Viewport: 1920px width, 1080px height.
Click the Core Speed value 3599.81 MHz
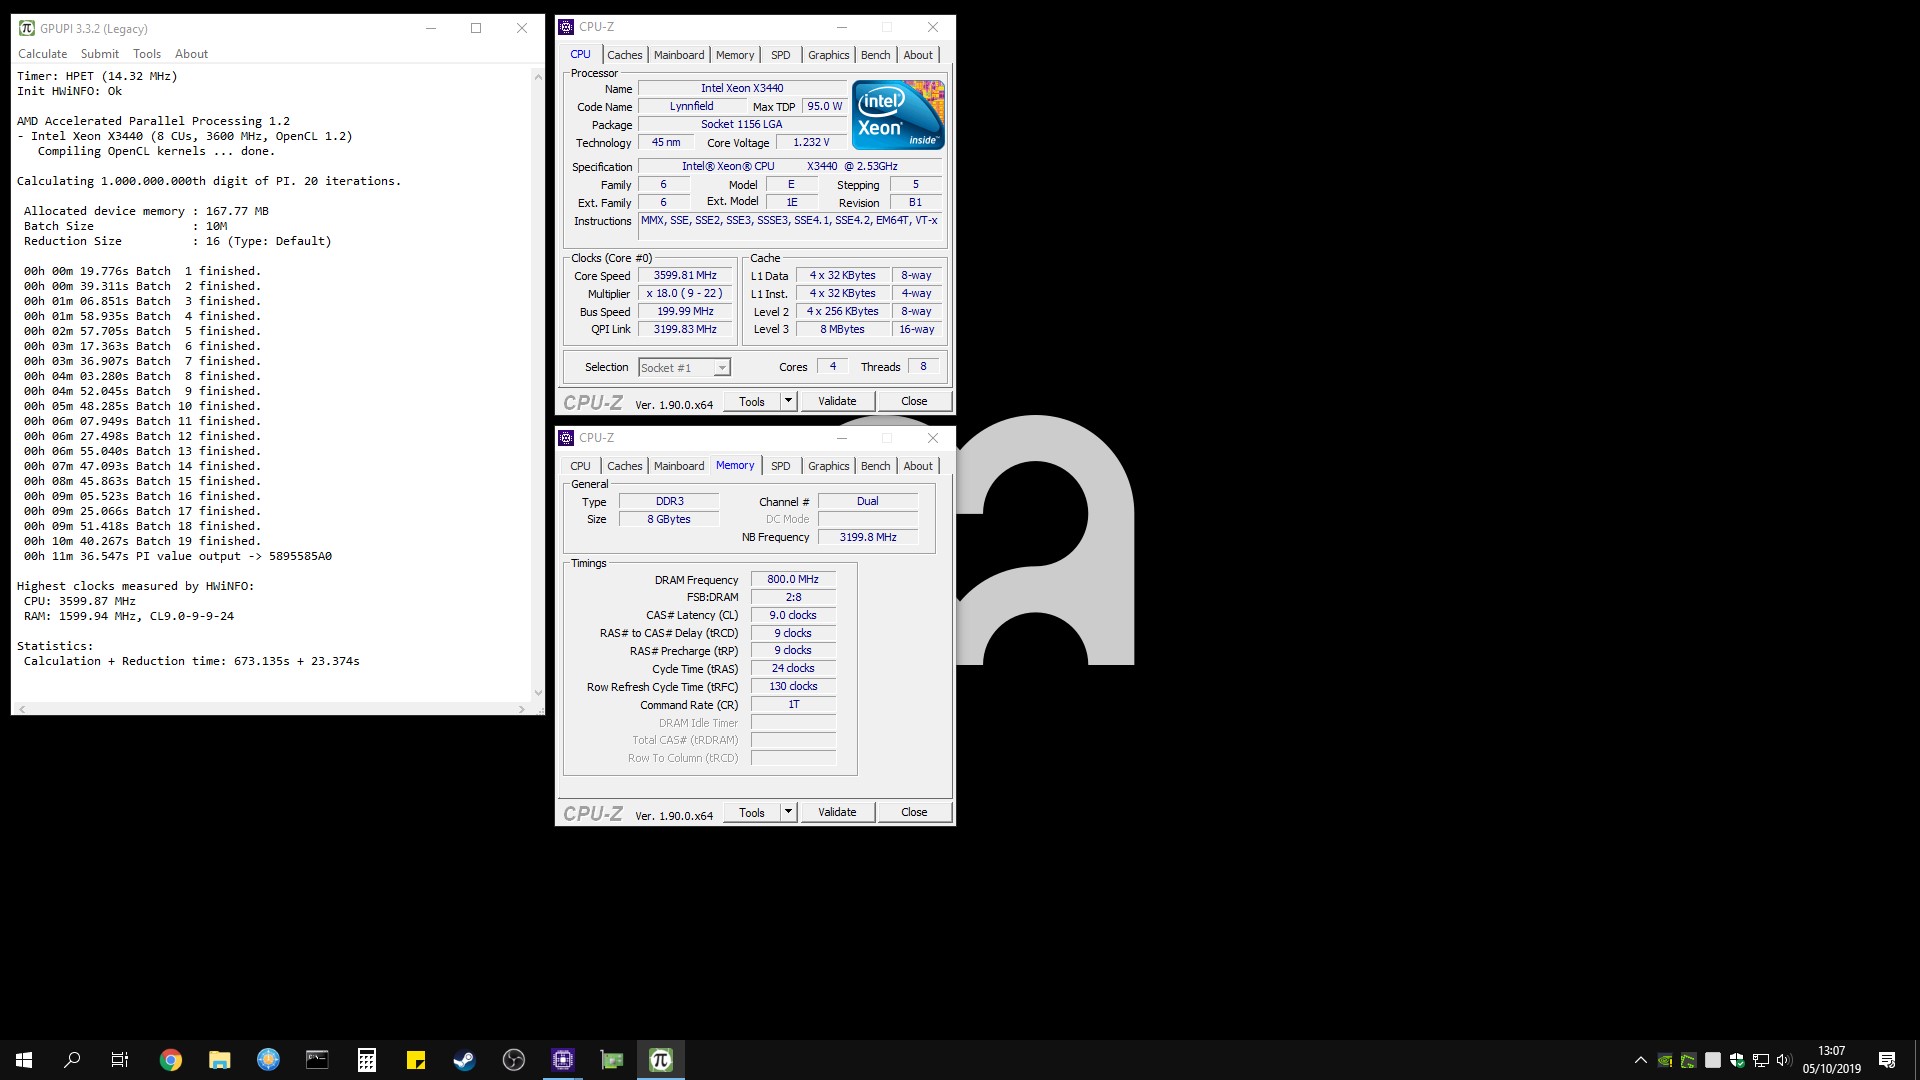coord(685,276)
